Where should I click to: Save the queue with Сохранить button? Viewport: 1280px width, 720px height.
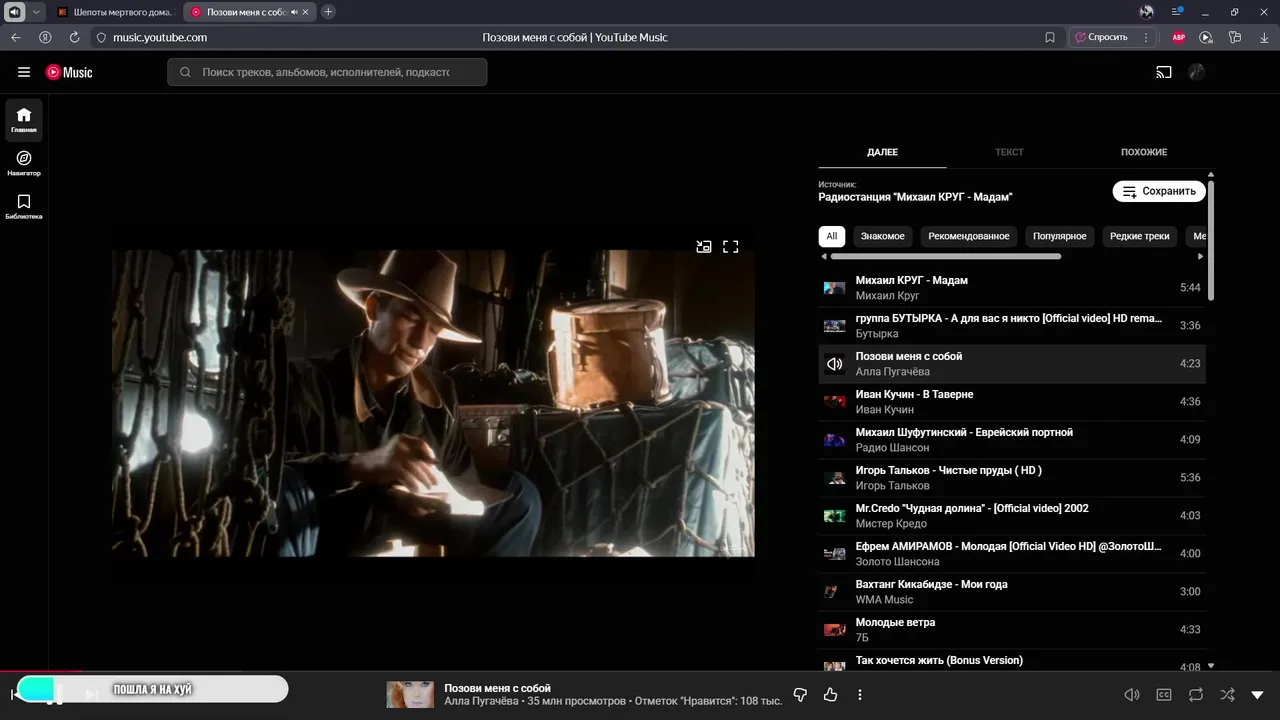(x=1159, y=191)
